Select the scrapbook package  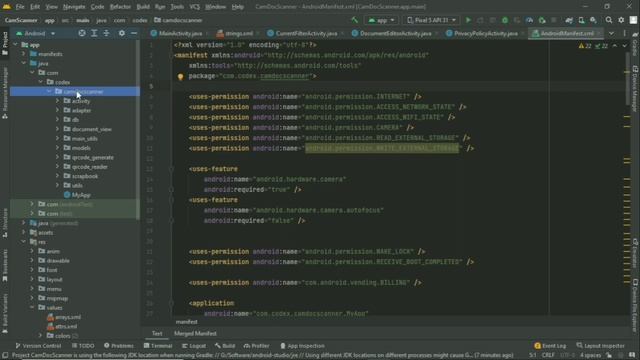point(81,176)
